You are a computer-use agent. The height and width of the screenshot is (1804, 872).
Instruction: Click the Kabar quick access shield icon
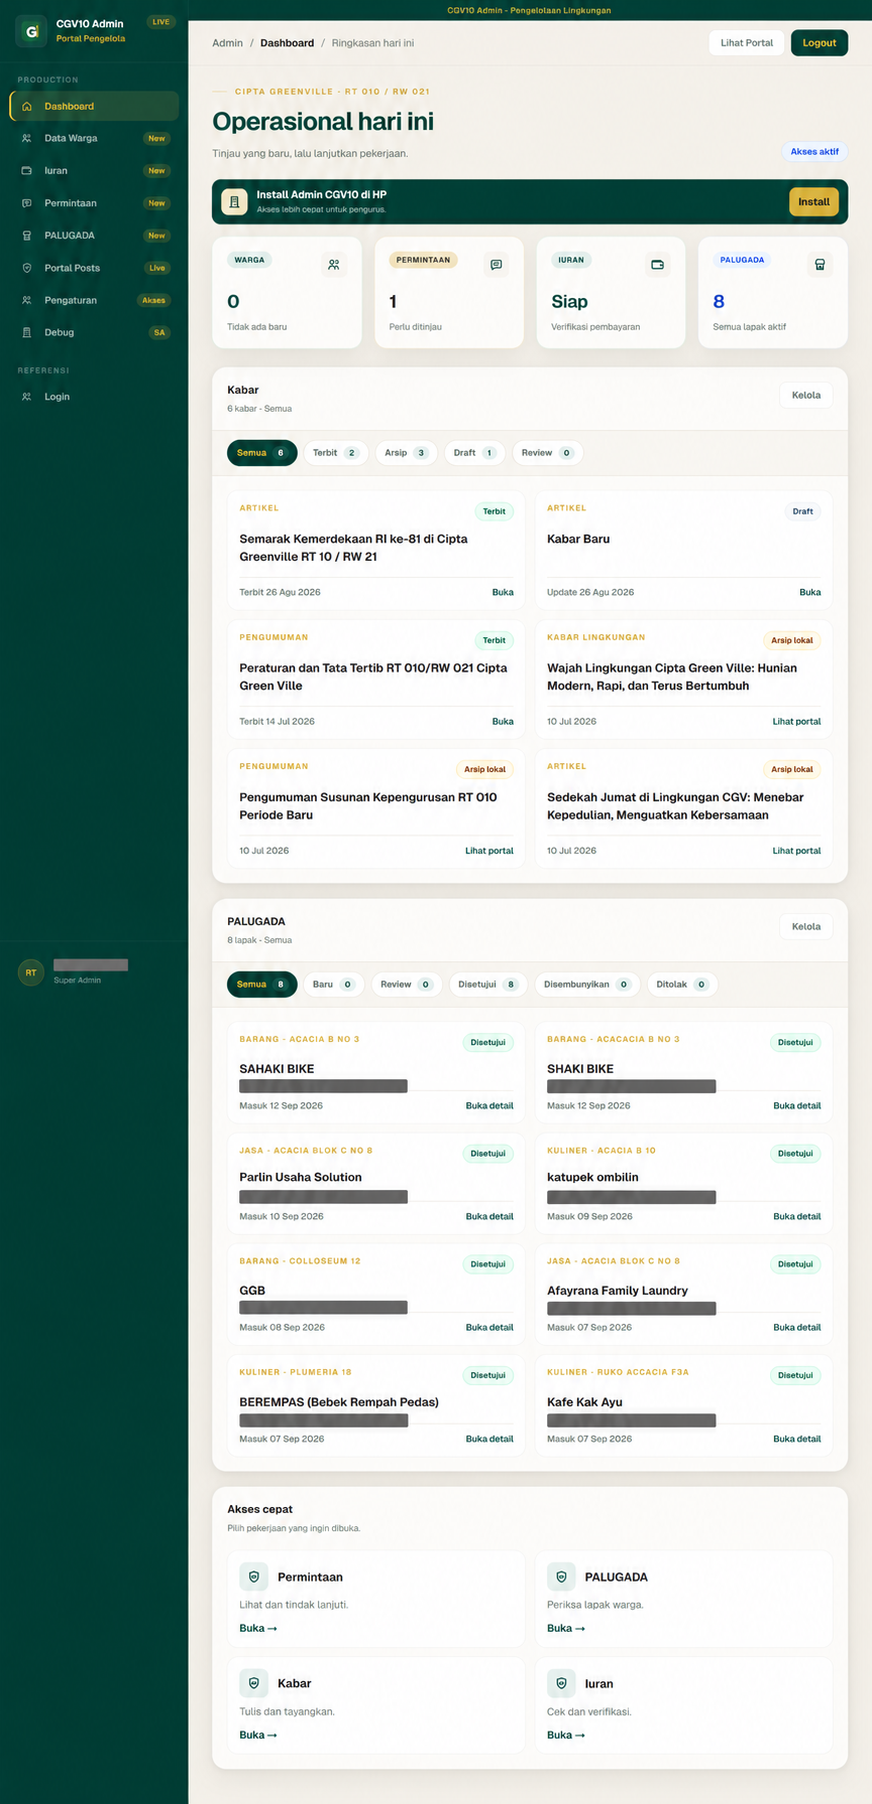pyautogui.click(x=254, y=1683)
